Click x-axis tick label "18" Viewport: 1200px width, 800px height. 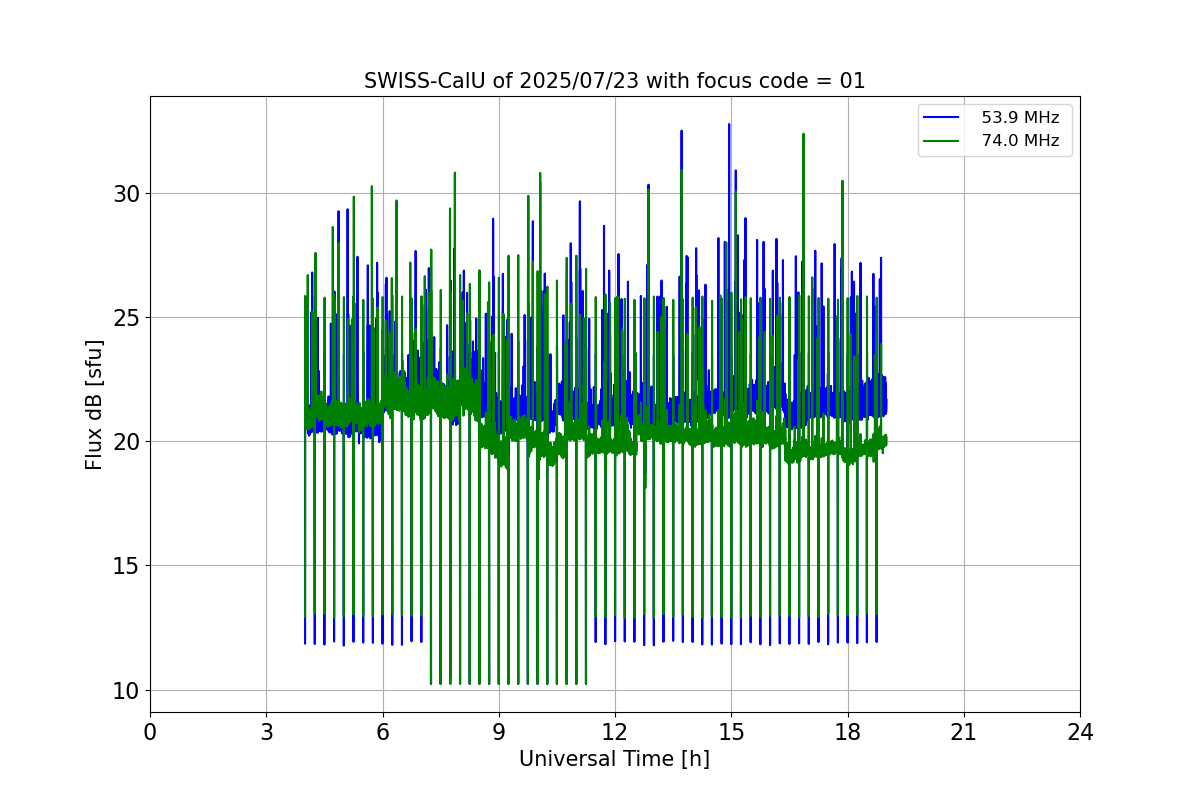pos(847,732)
